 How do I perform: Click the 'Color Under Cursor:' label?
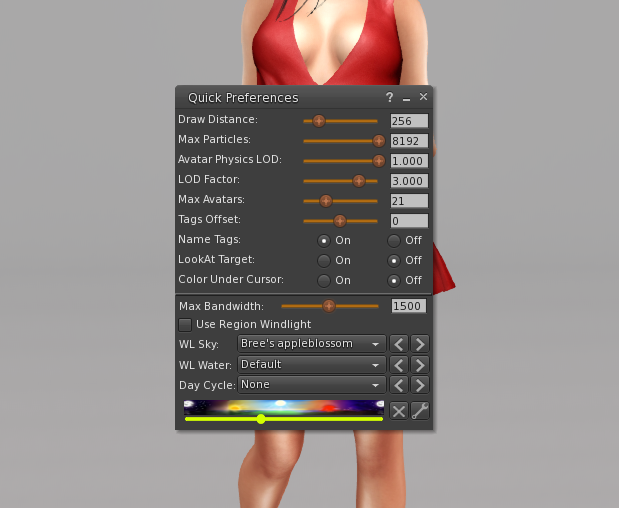(231, 279)
